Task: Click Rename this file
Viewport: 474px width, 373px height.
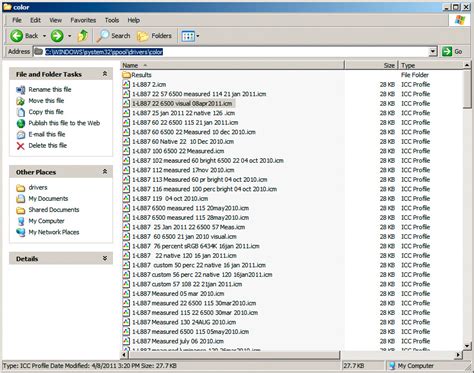Action: [x=50, y=89]
